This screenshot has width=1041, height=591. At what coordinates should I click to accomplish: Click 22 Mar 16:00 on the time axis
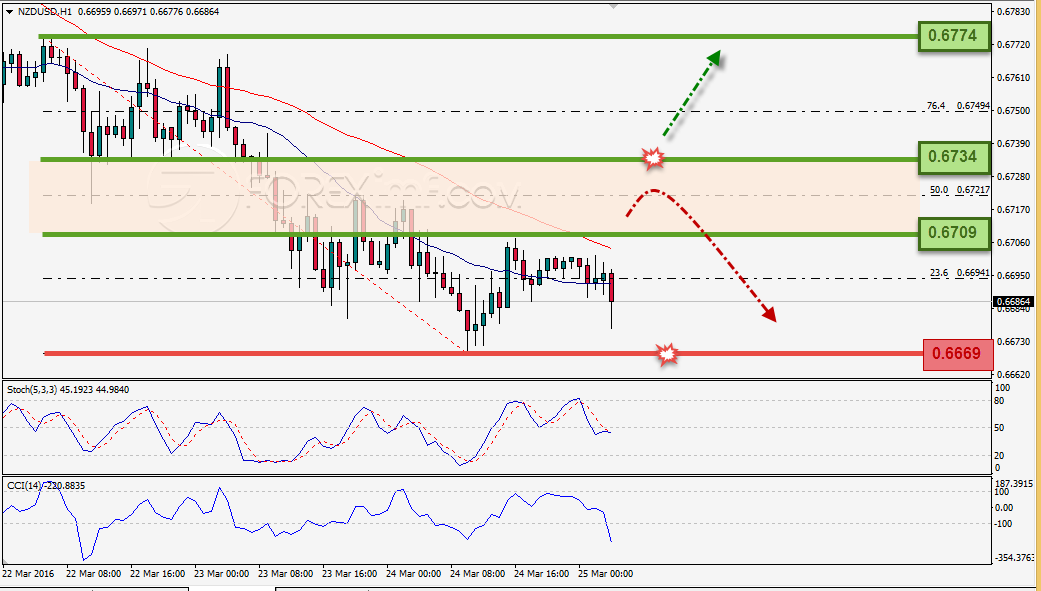(x=157, y=574)
